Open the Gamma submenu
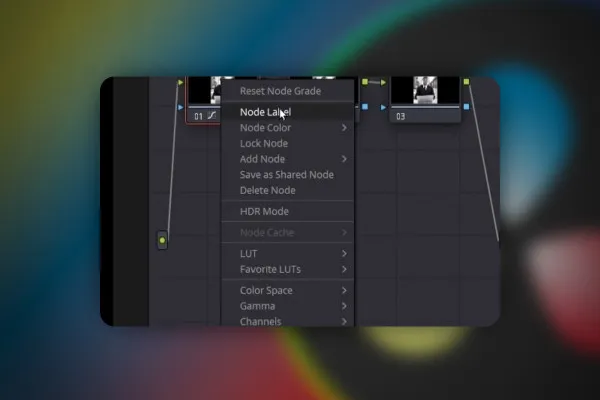Image resolution: width=600 pixels, height=400 pixels. coord(288,306)
